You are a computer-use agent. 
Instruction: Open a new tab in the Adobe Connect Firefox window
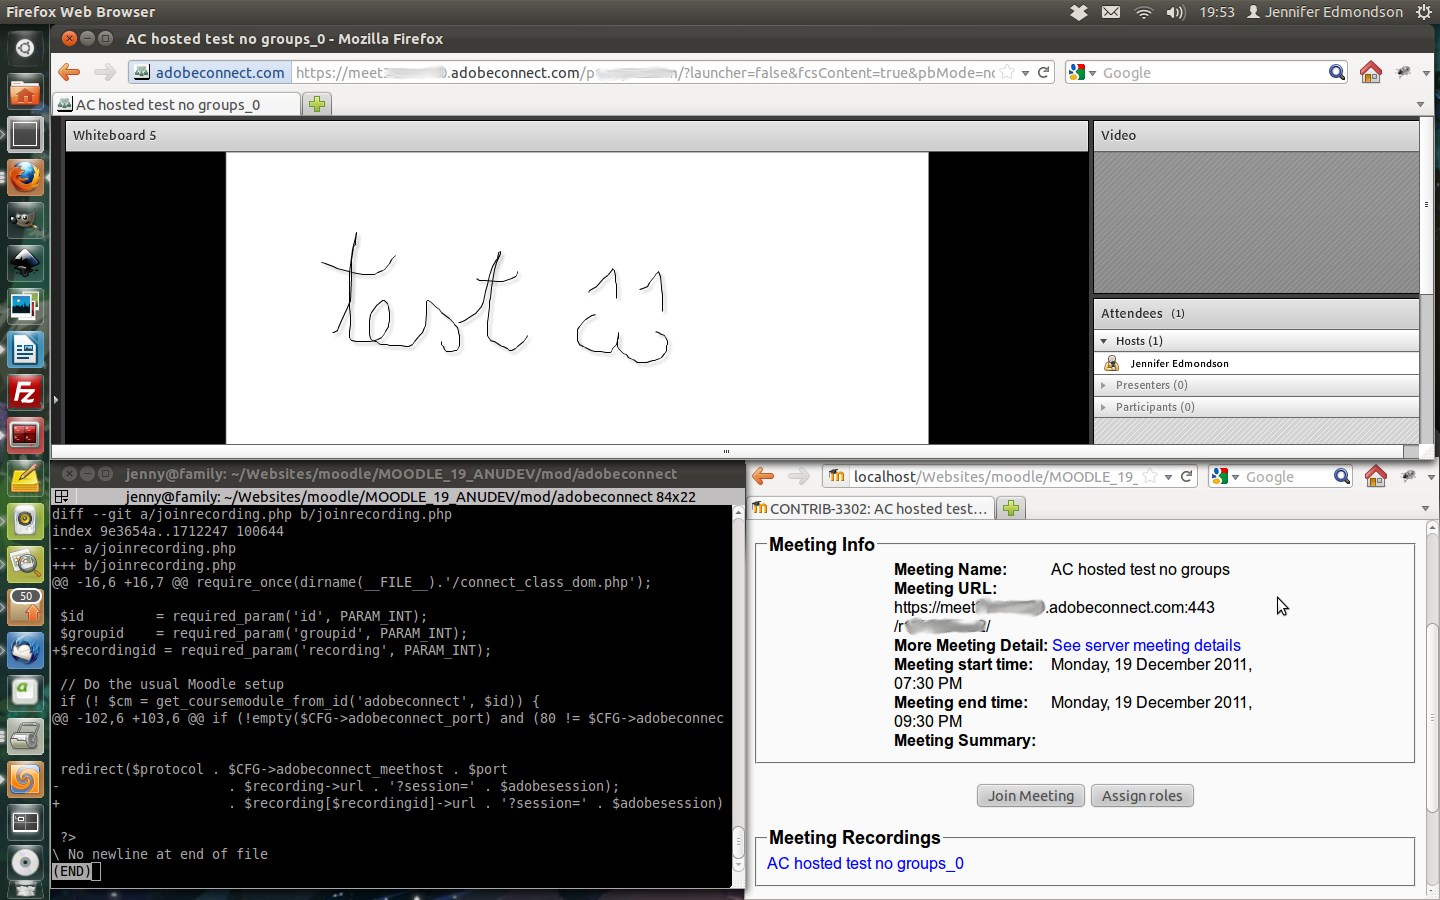point(317,104)
